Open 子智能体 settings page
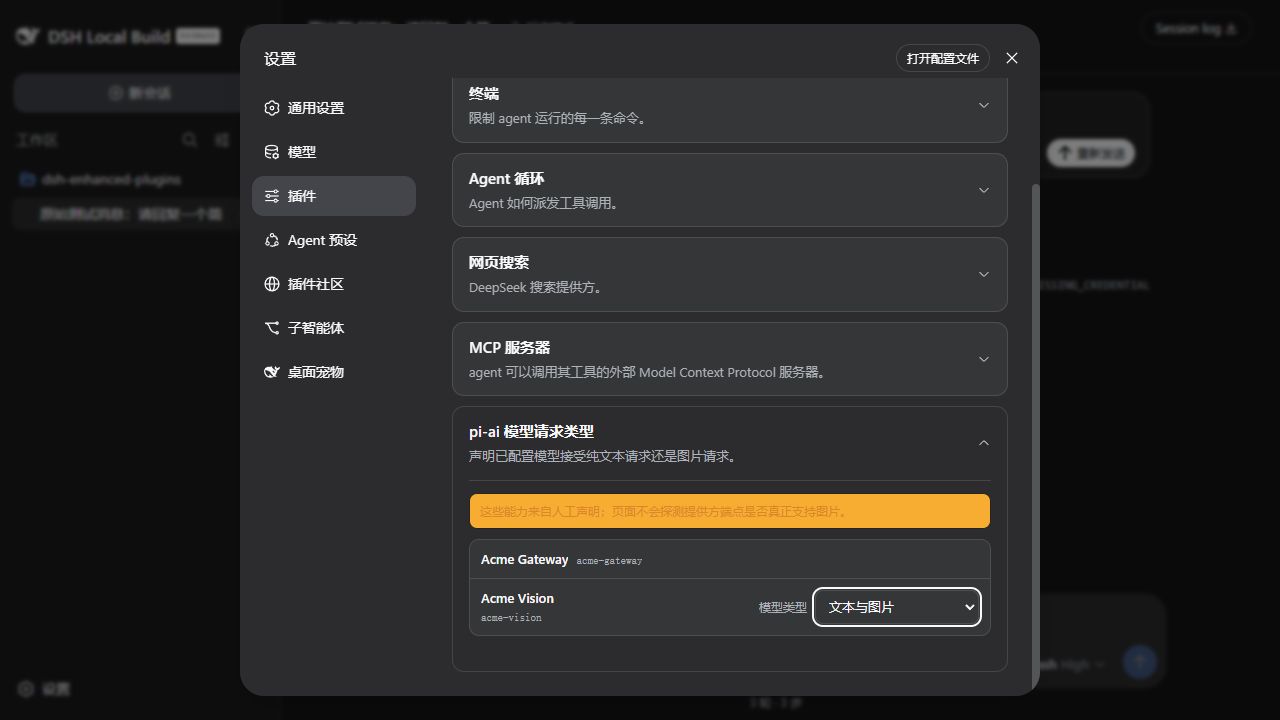 [334, 328]
